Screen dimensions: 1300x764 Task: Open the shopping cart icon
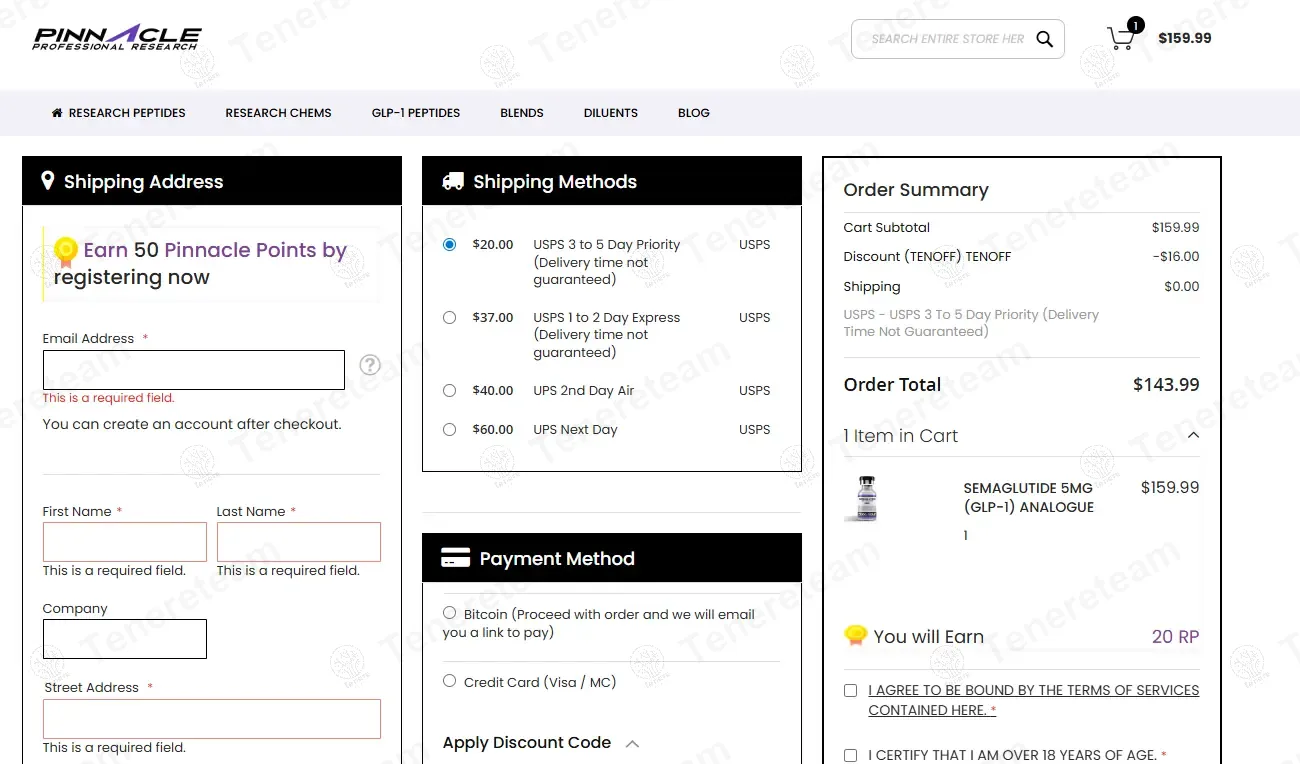[1121, 39]
